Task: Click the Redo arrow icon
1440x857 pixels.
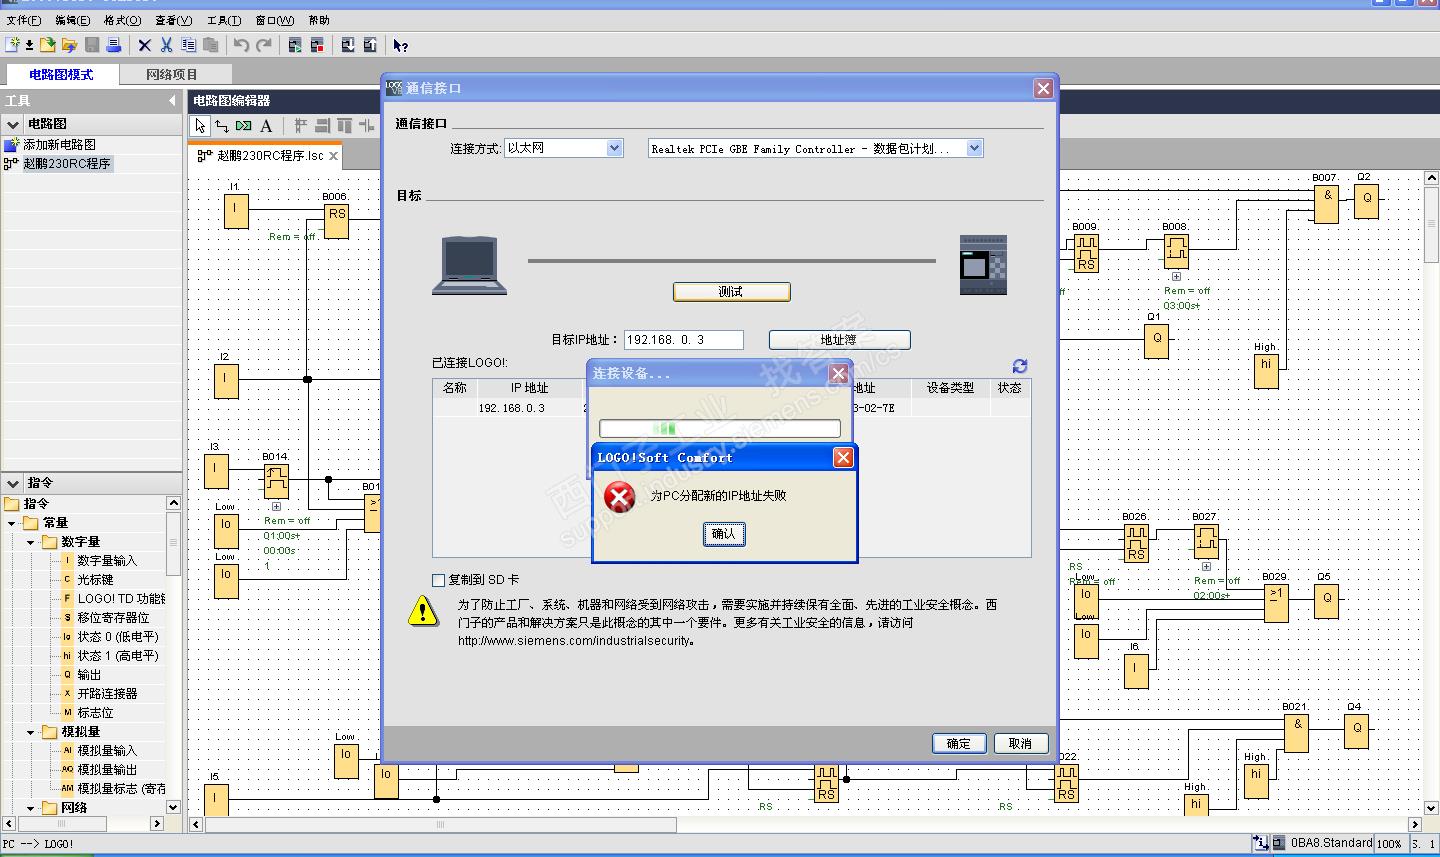Action: (x=264, y=45)
